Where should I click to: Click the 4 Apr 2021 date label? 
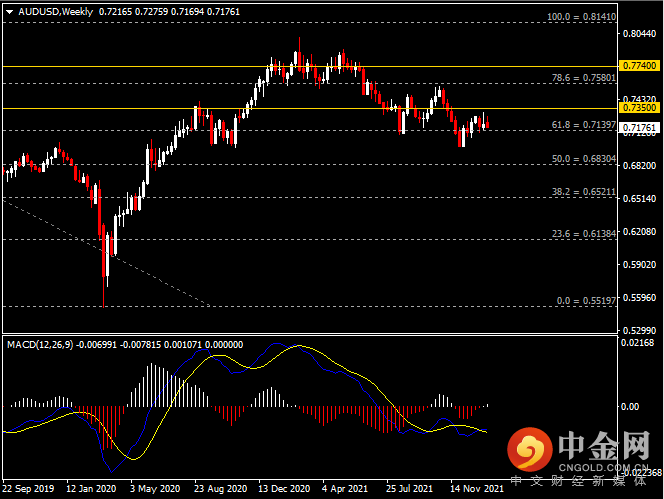click(345, 489)
